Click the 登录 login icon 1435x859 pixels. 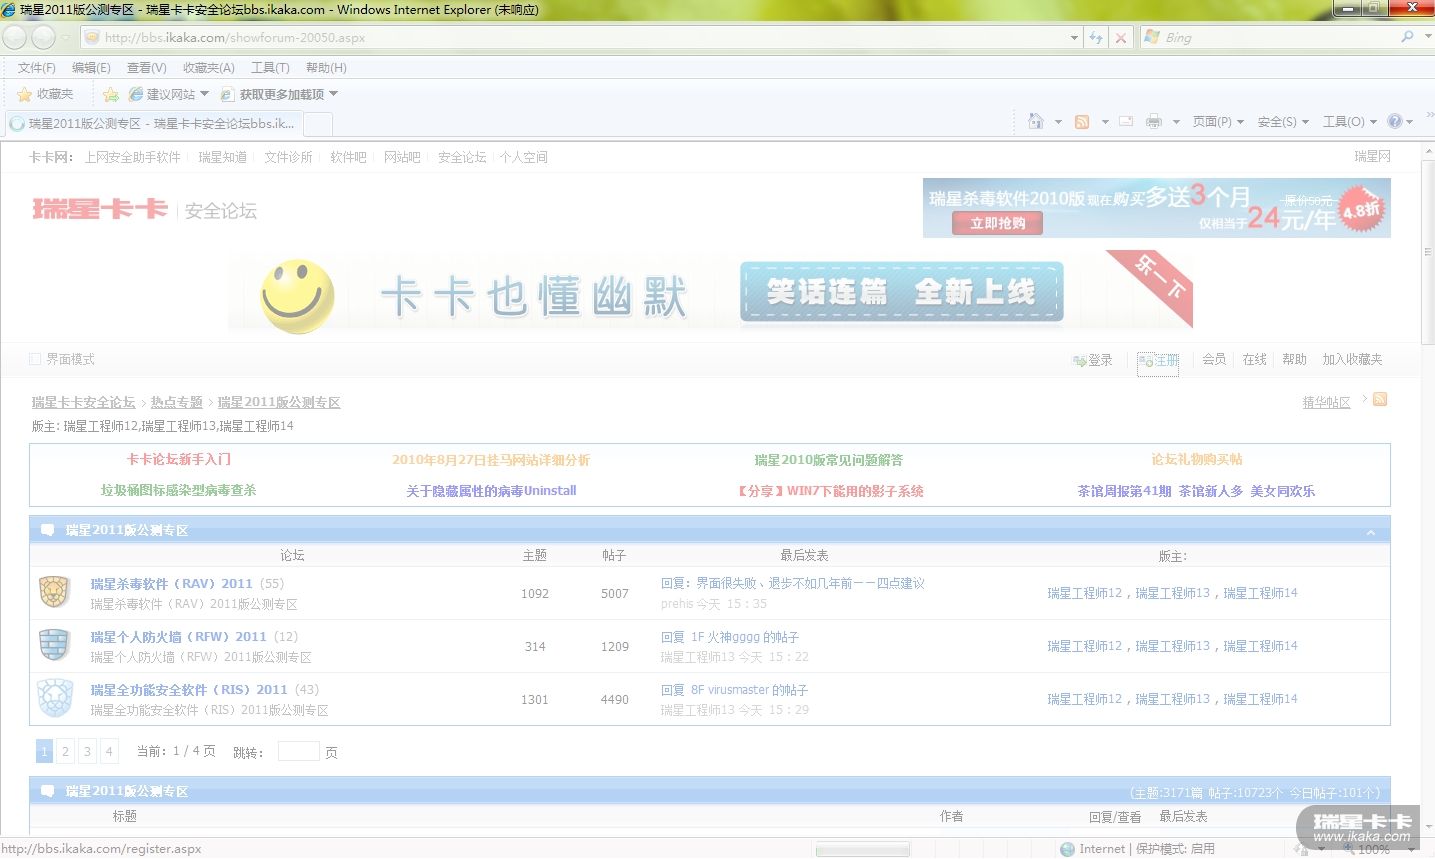click(1079, 361)
